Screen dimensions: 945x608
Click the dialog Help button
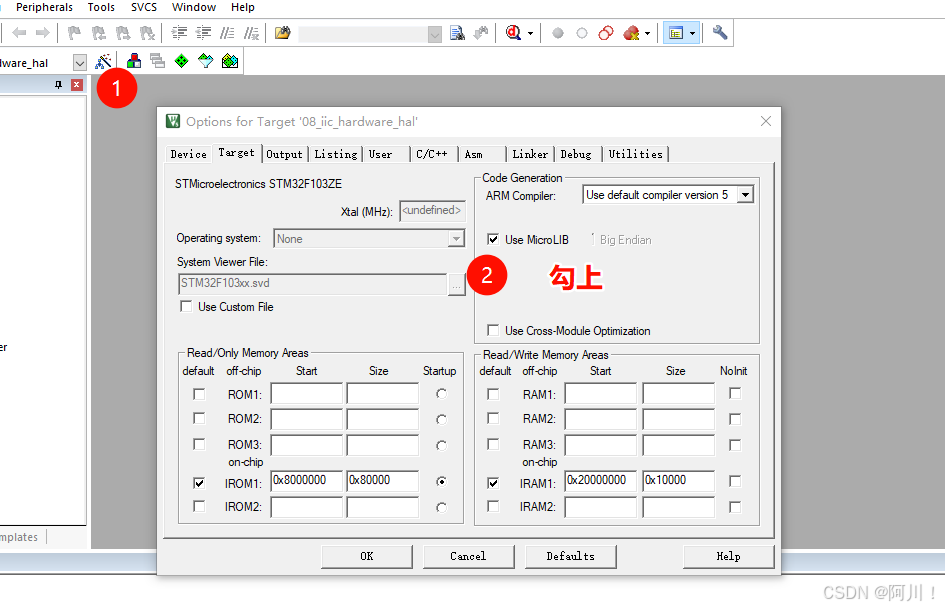[x=729, y=556]
